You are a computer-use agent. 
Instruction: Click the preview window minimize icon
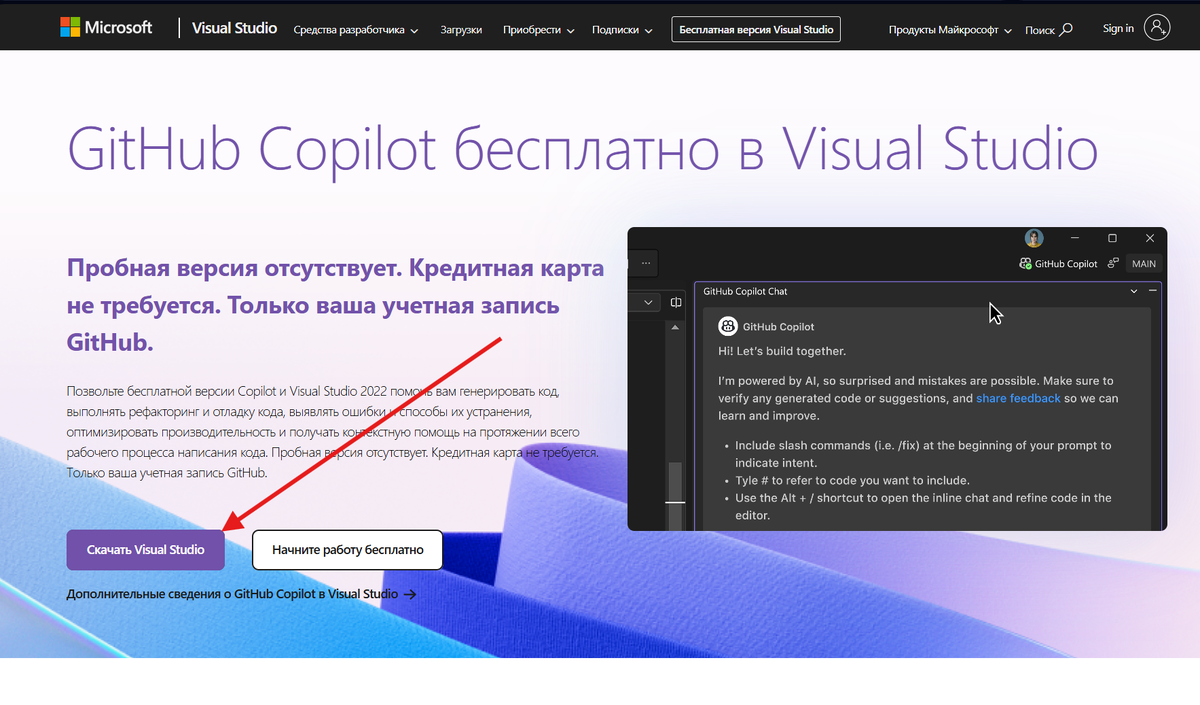click(x=1074, y=238)
